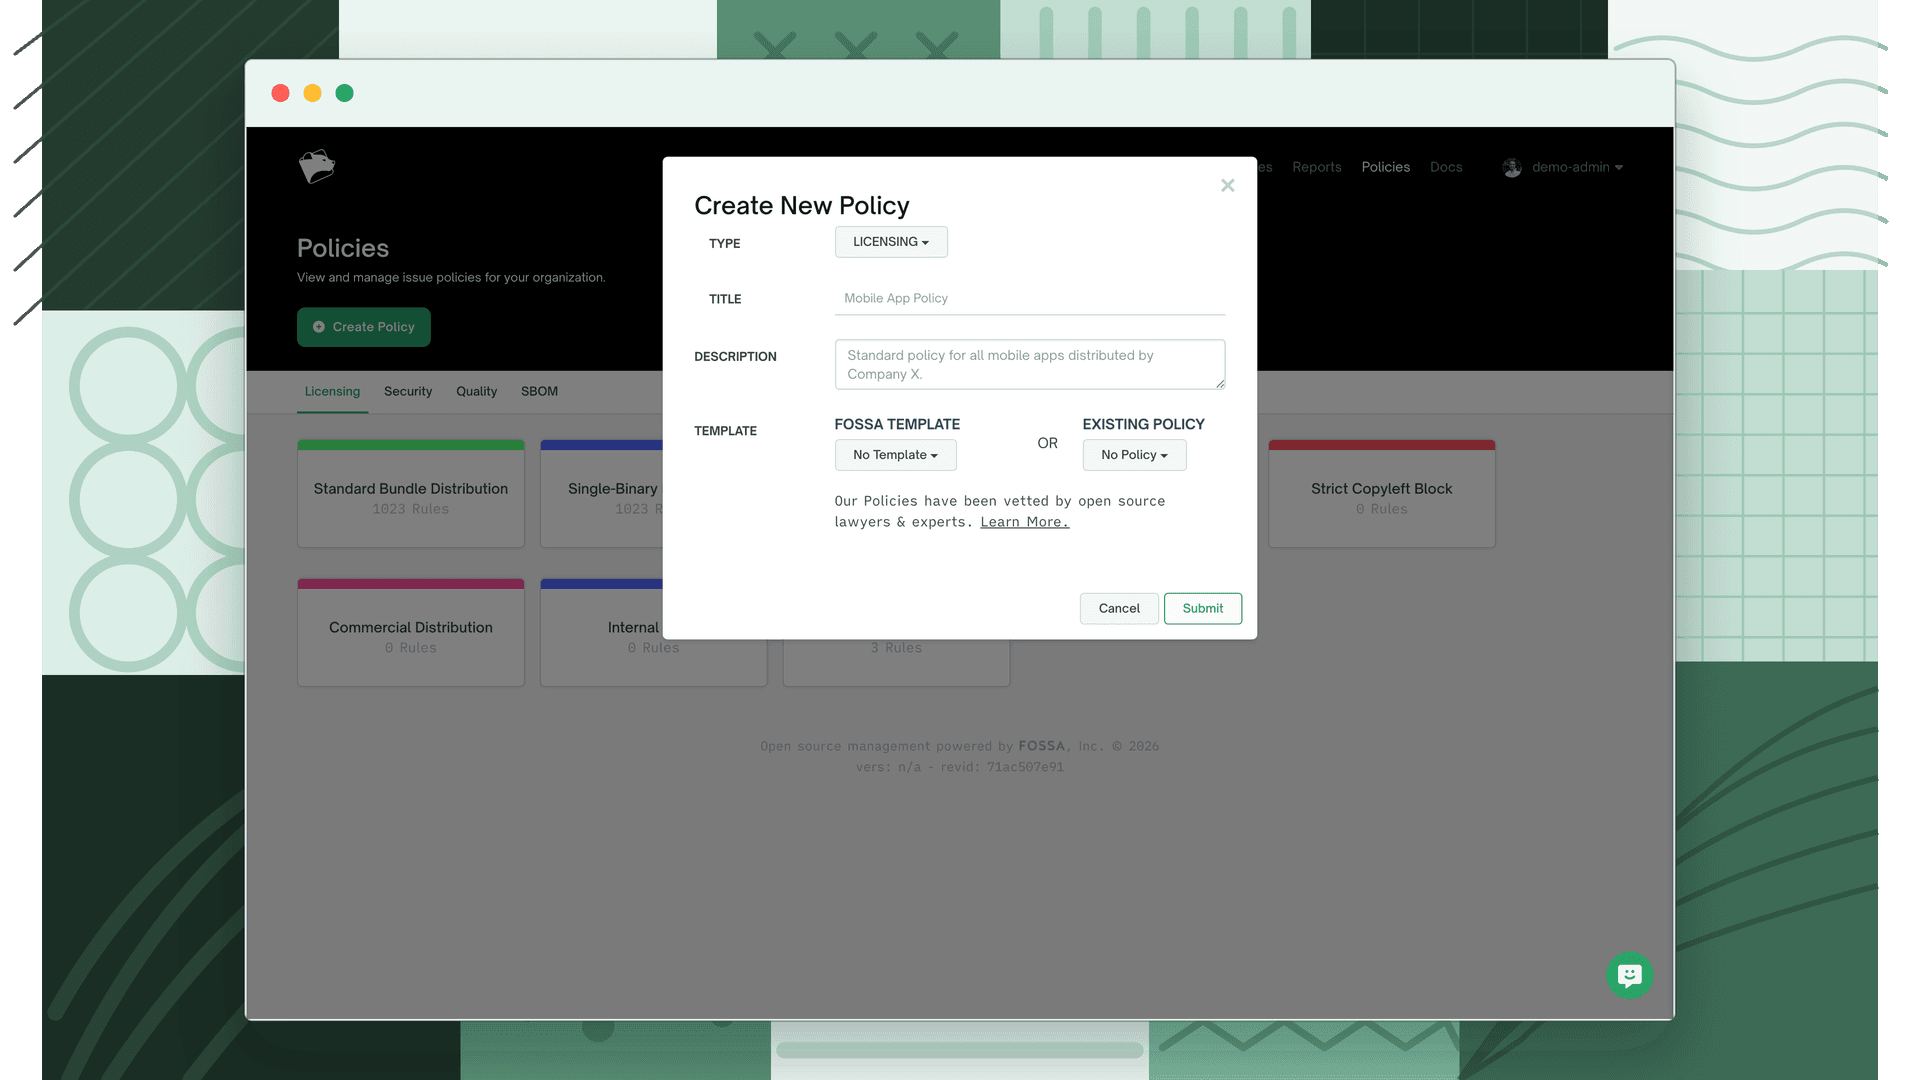Click the red window close dot

point(281,93)
